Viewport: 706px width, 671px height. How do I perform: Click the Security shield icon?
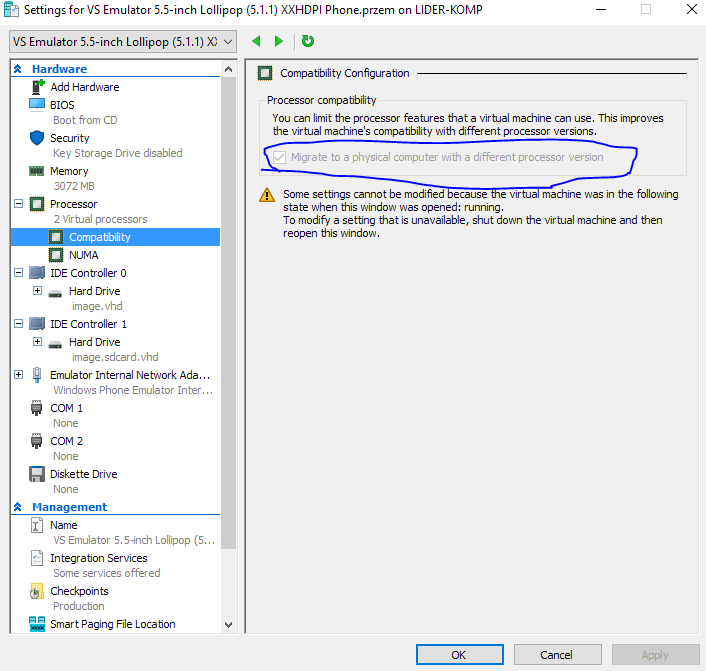pos(37,138)
